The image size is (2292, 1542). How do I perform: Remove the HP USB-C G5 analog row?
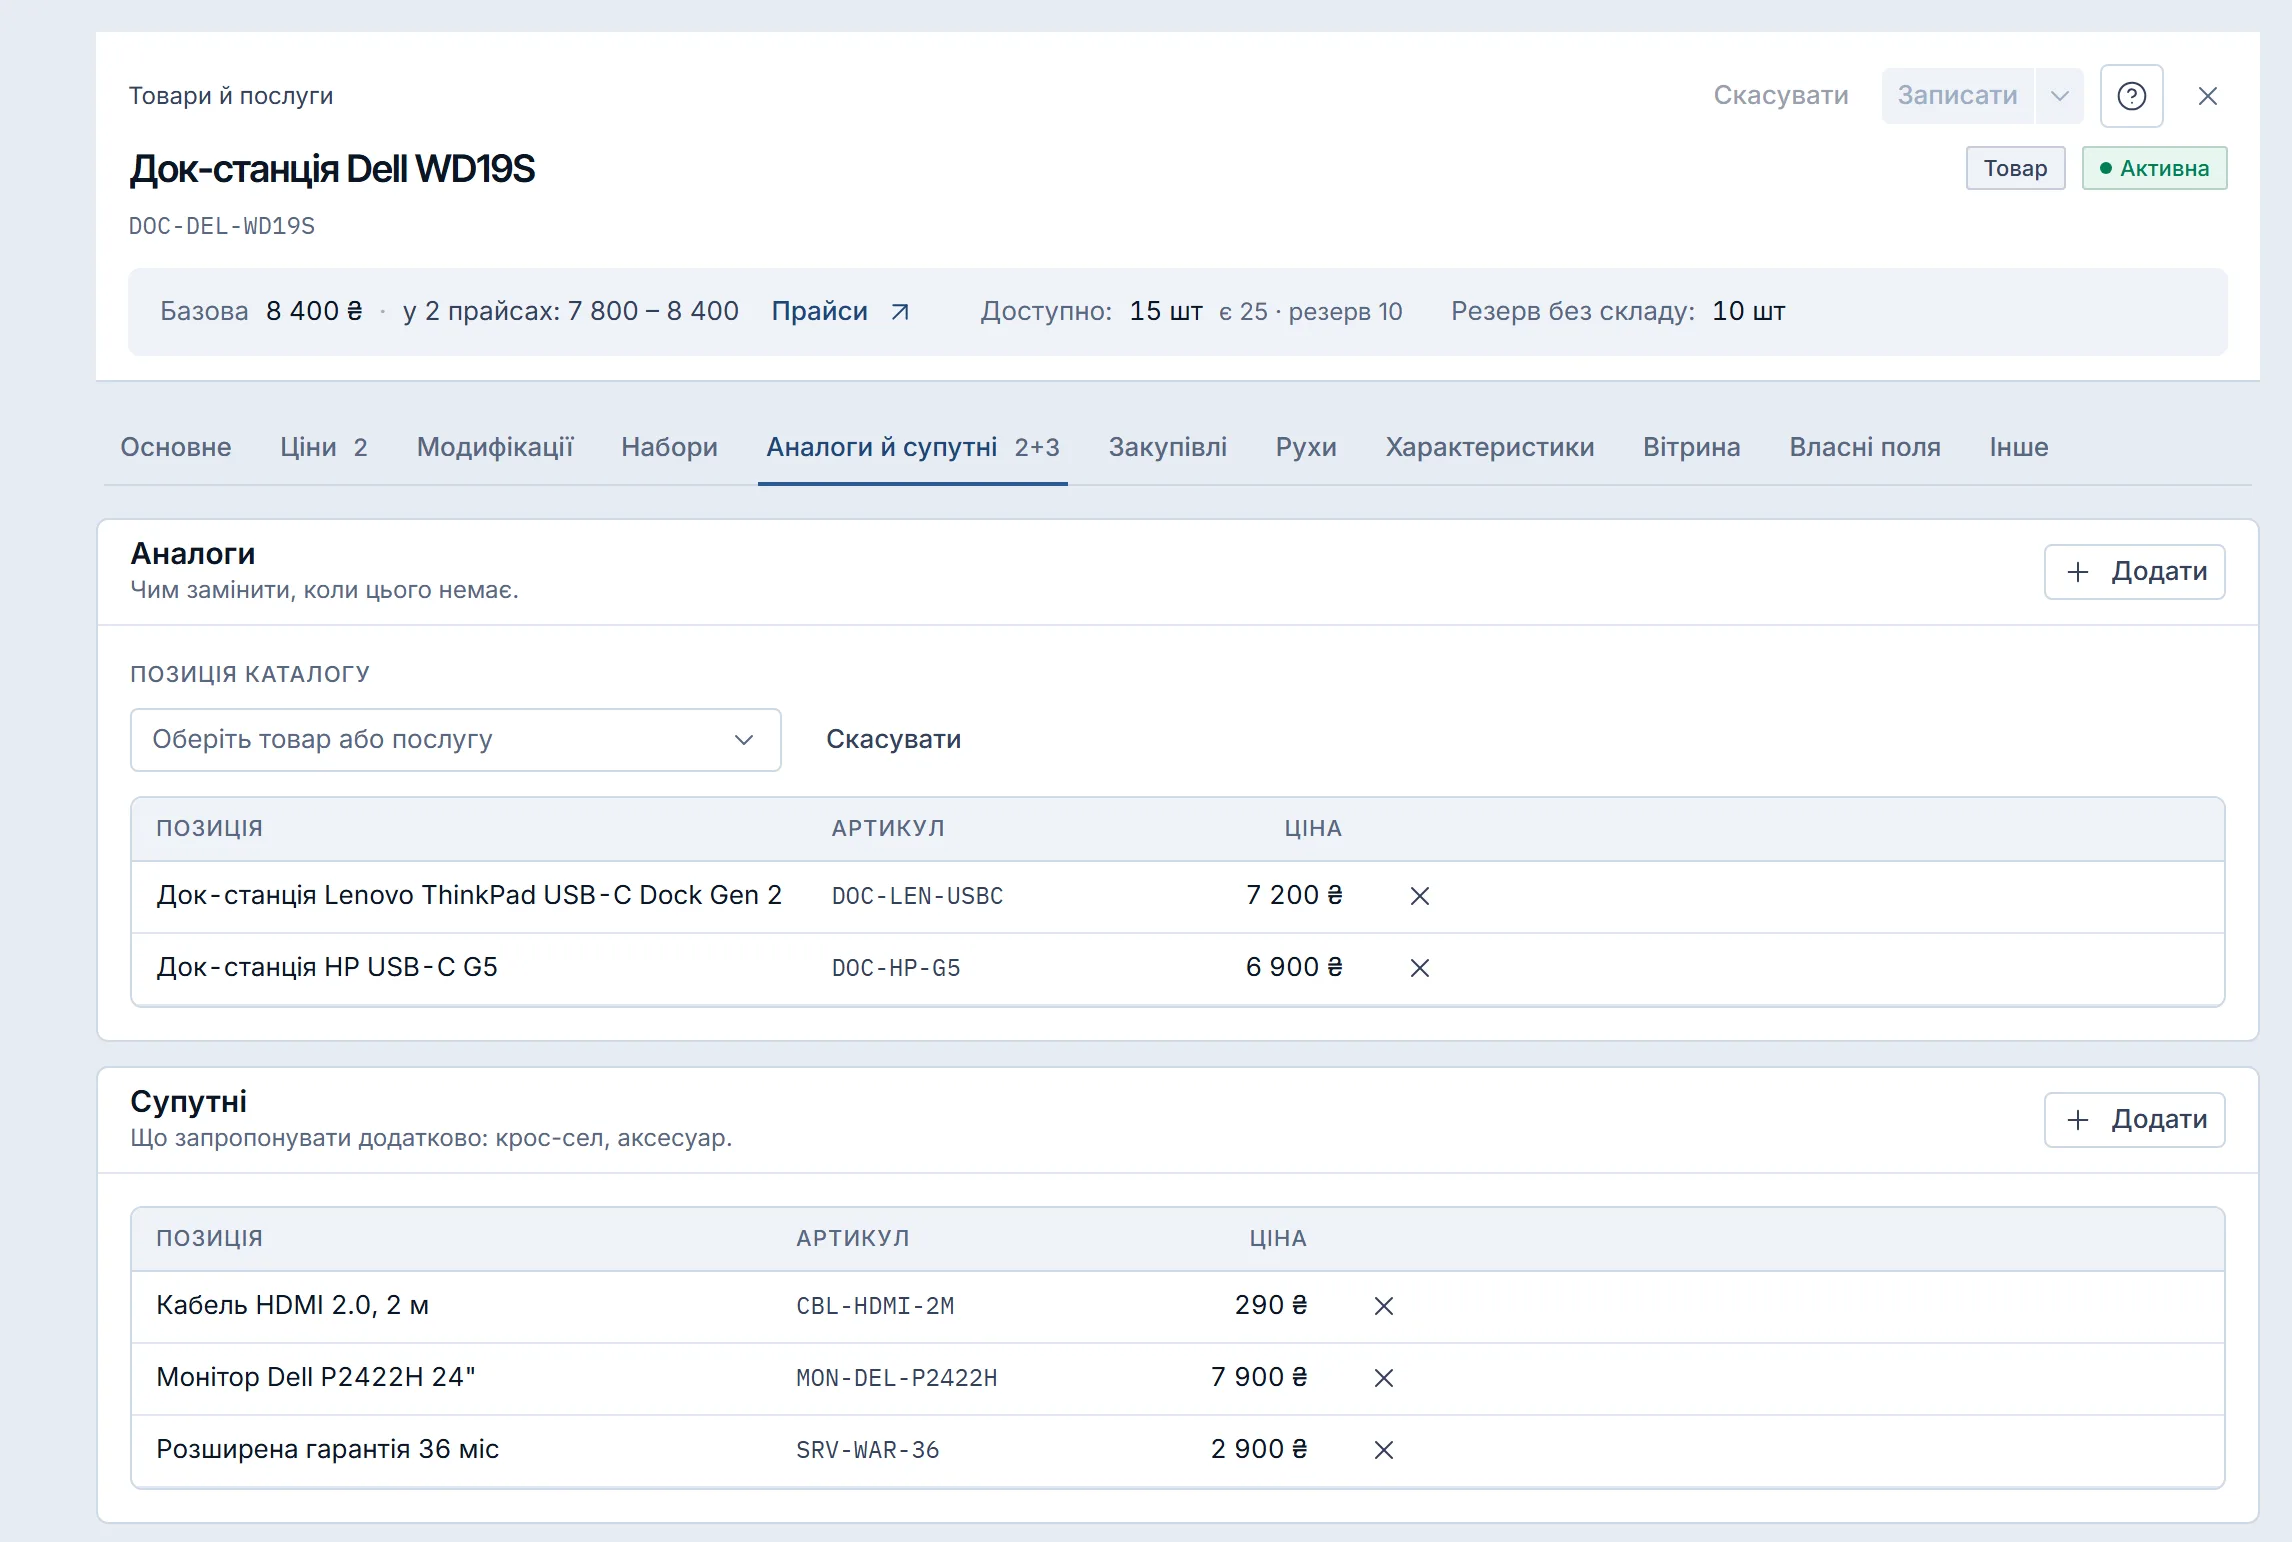click(x=1419, y=968)
